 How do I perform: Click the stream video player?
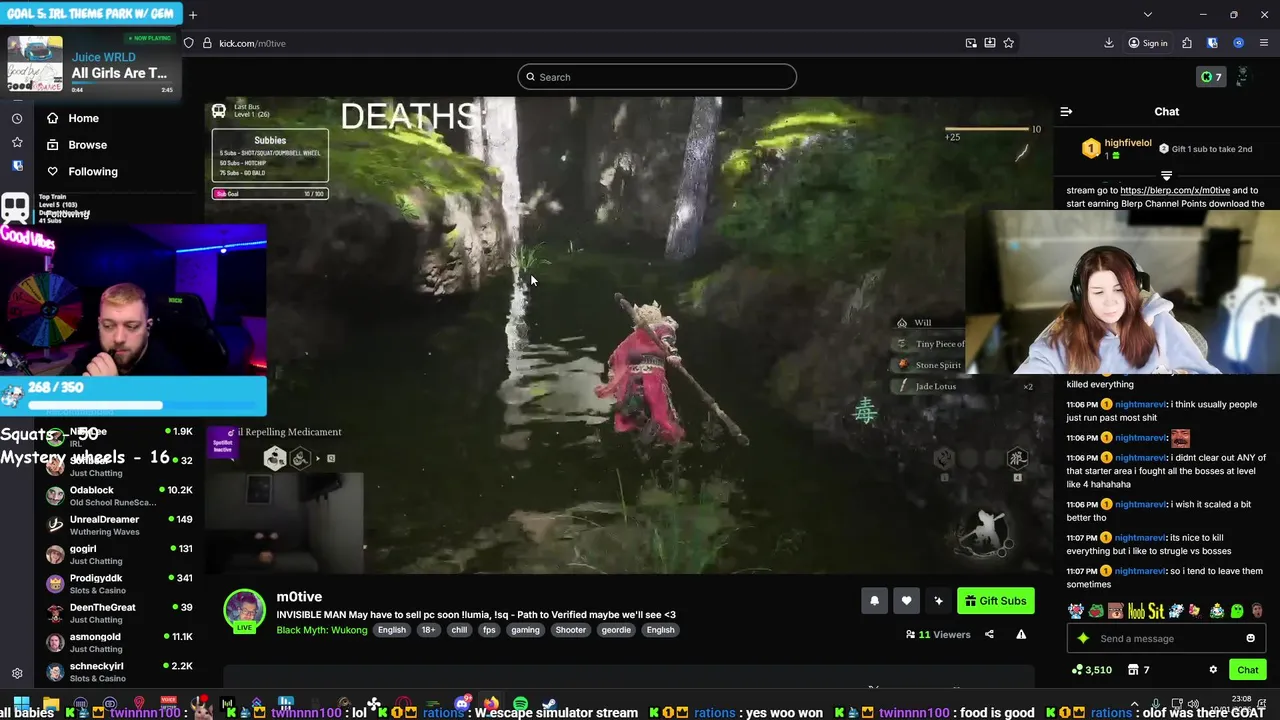(630, 335)
